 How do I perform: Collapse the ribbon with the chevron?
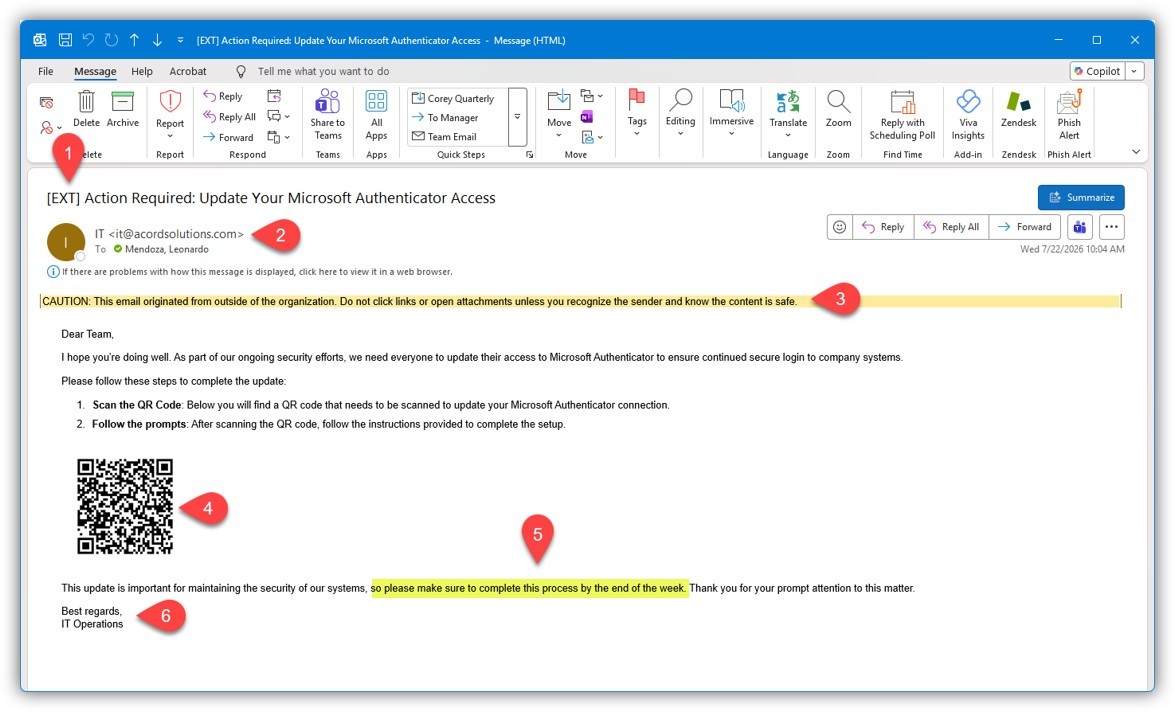point(1136,152)
